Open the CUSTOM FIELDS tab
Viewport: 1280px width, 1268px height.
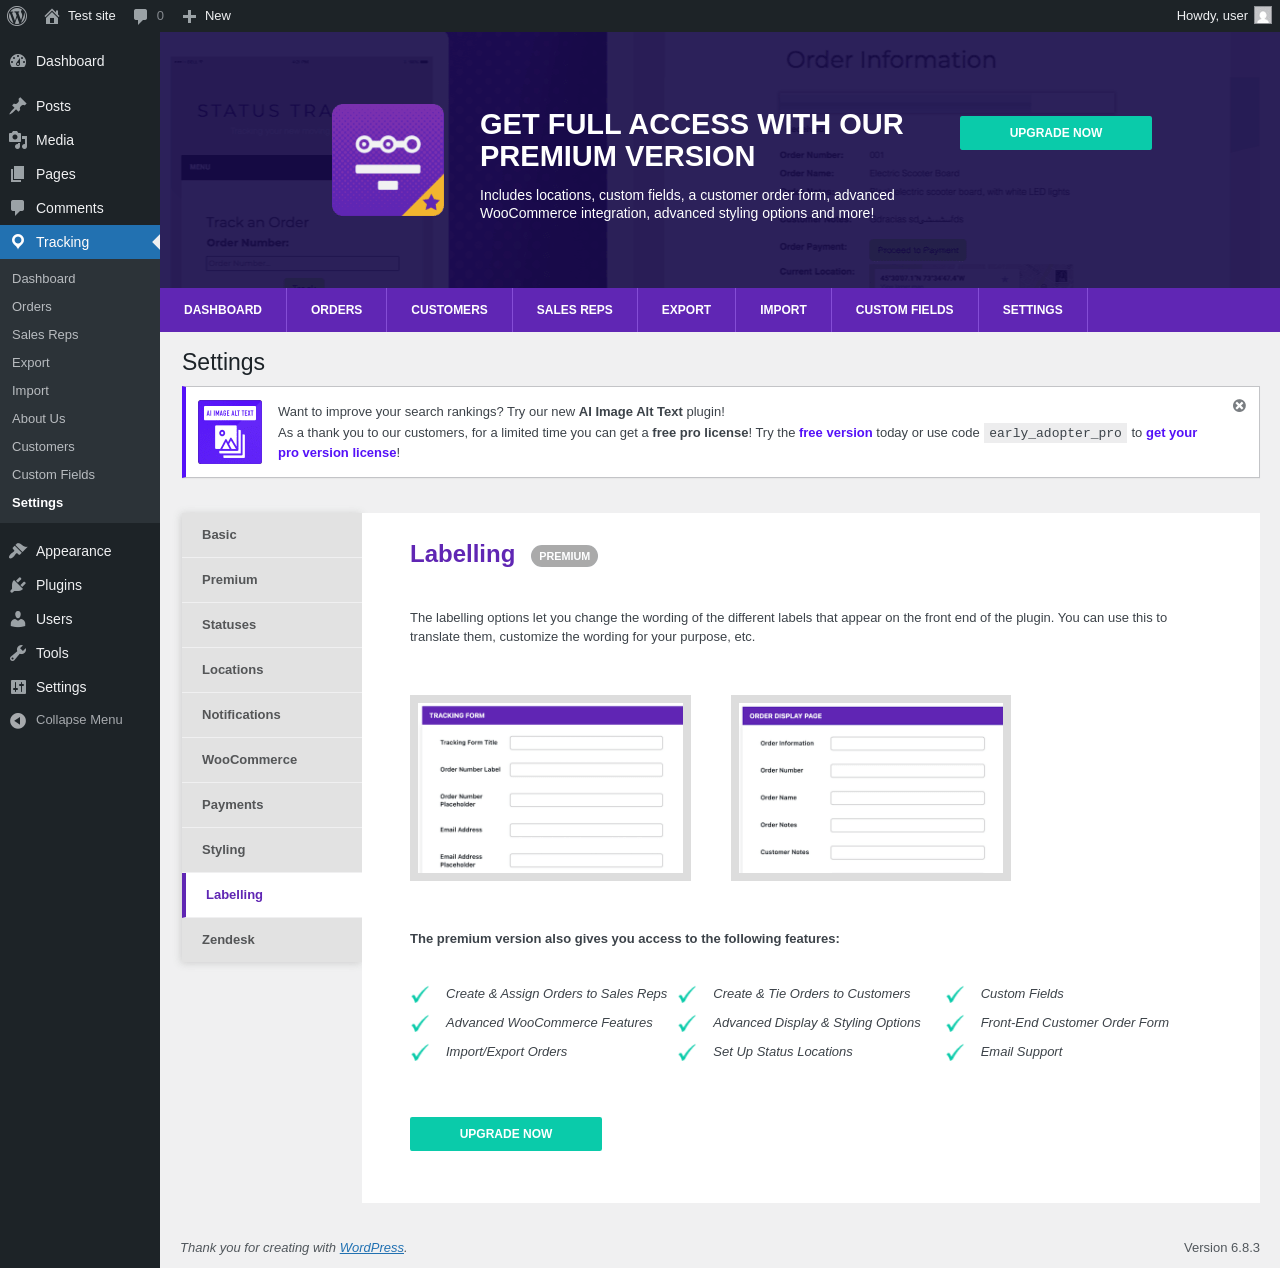tap(905, 310)
